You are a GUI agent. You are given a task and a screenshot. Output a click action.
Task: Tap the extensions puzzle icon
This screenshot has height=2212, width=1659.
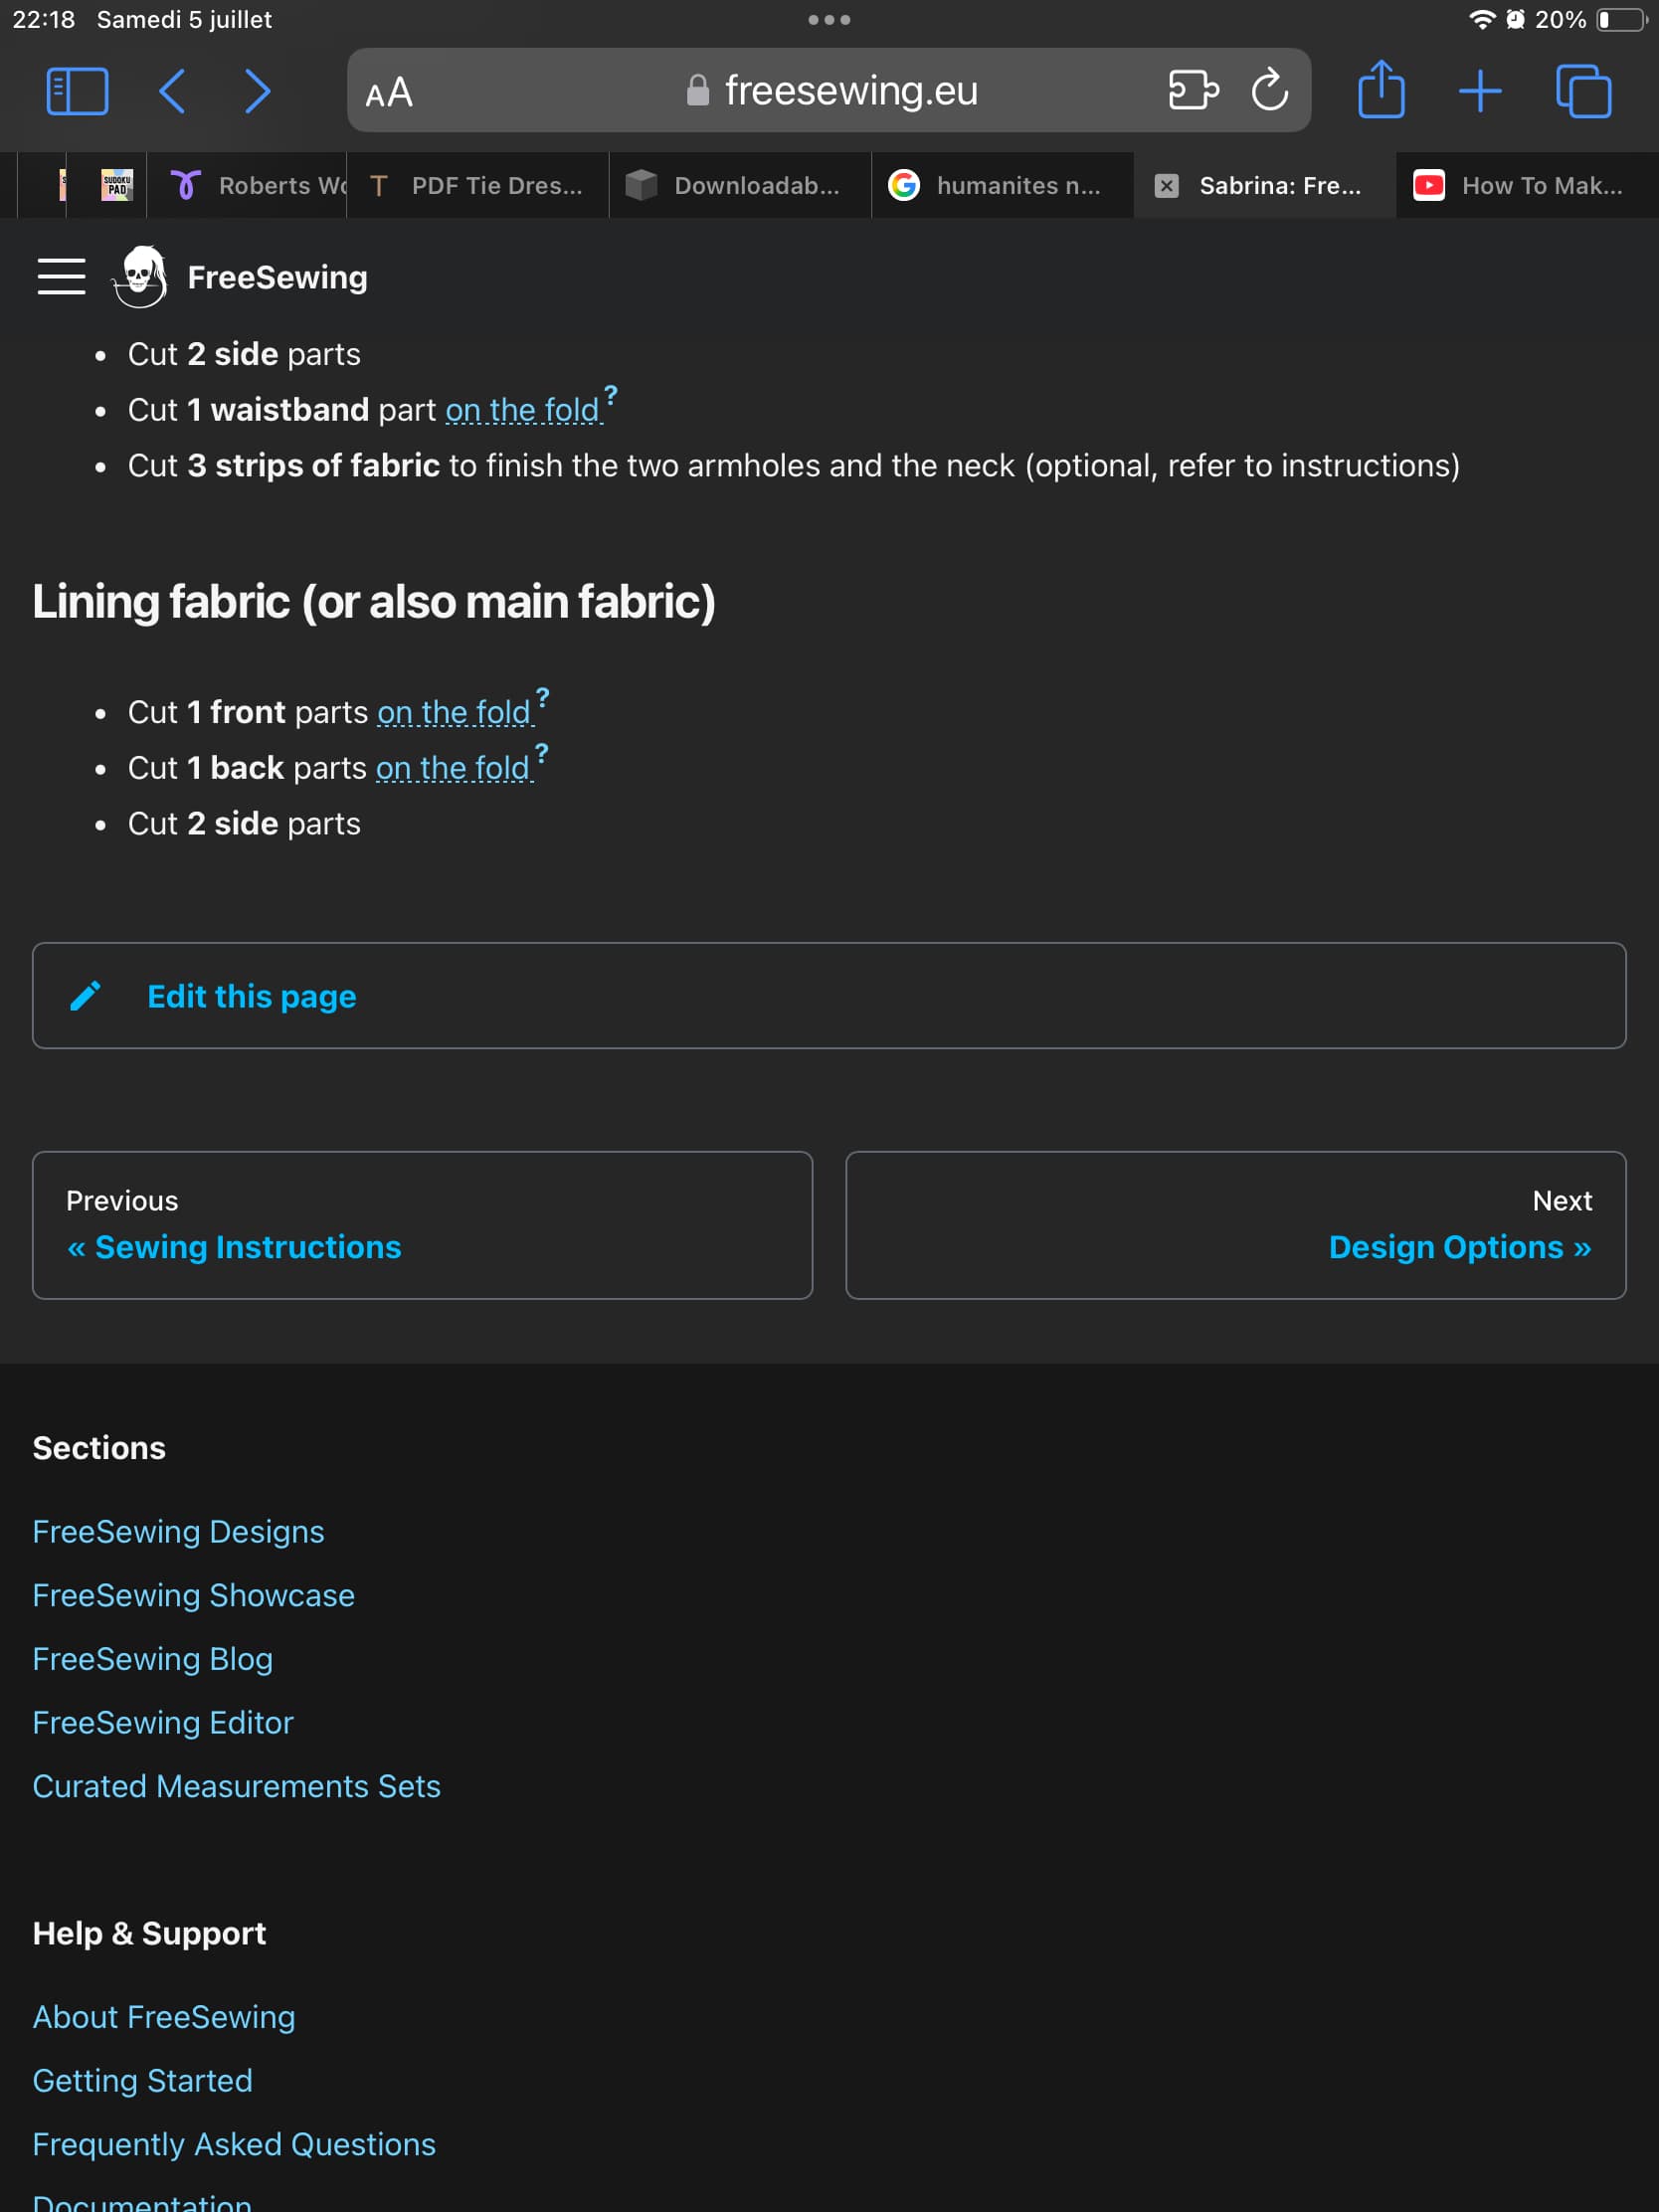(1193, 90)
